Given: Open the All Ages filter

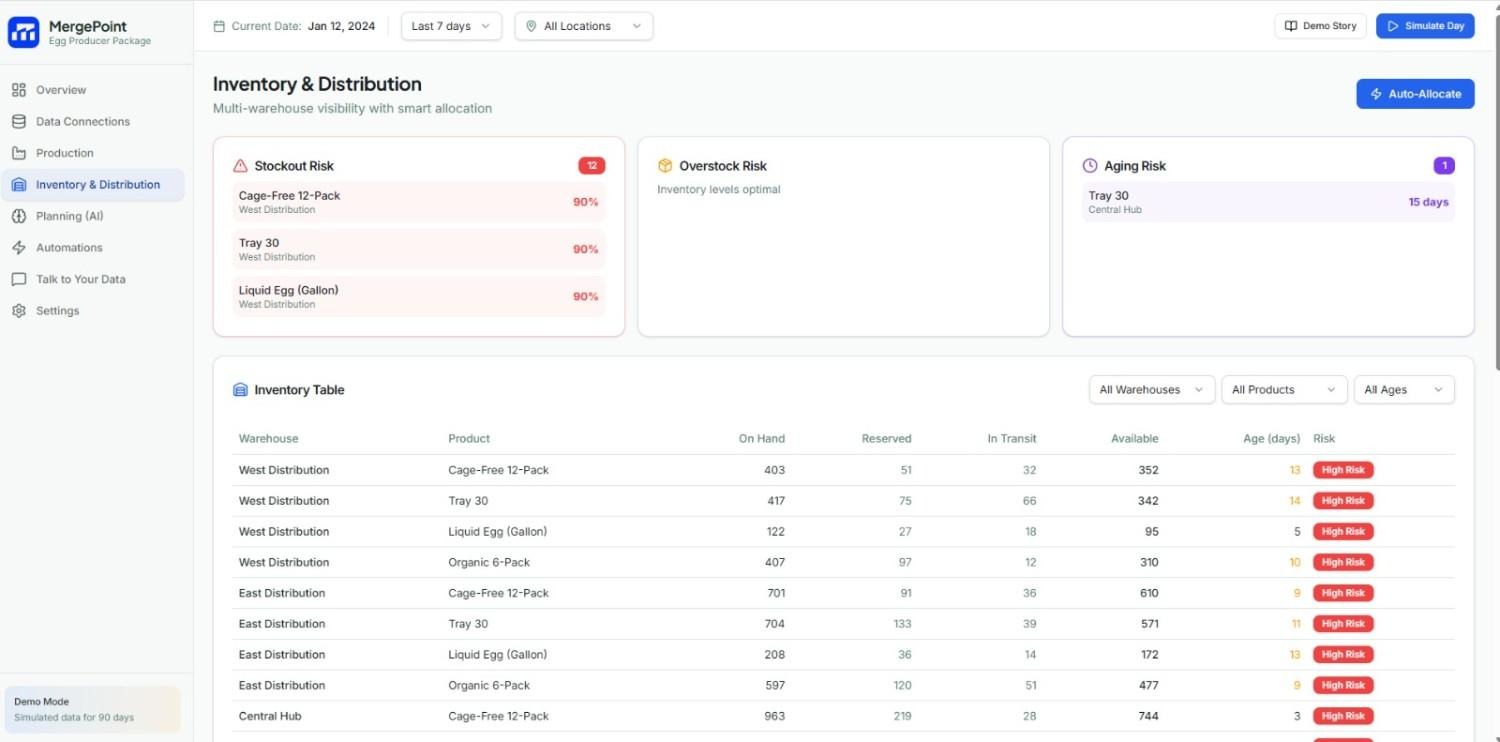Looking at the screenshot, I should 1403,389.
